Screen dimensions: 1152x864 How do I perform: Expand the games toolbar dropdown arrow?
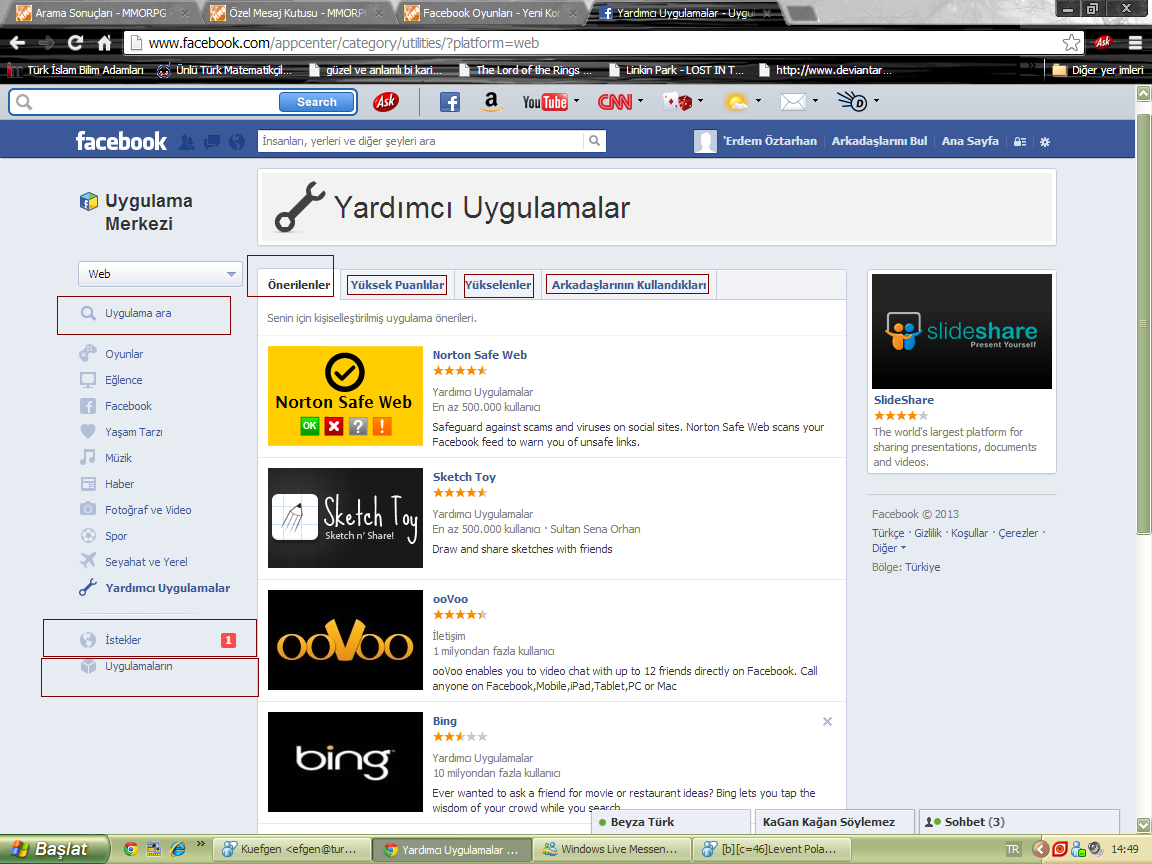pos(700,101)
